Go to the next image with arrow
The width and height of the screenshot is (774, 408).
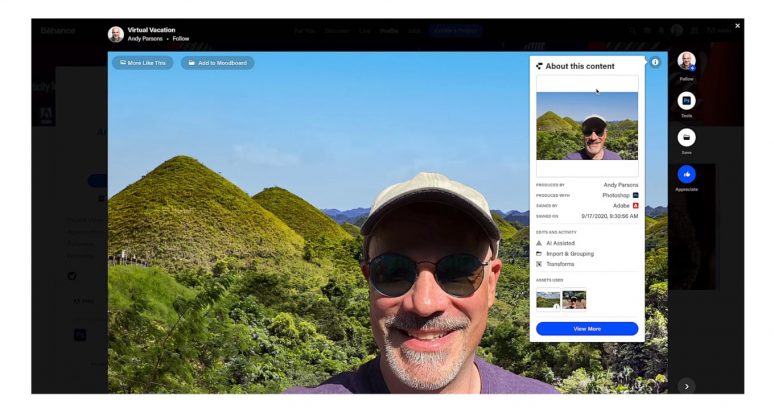click(686, 385)
